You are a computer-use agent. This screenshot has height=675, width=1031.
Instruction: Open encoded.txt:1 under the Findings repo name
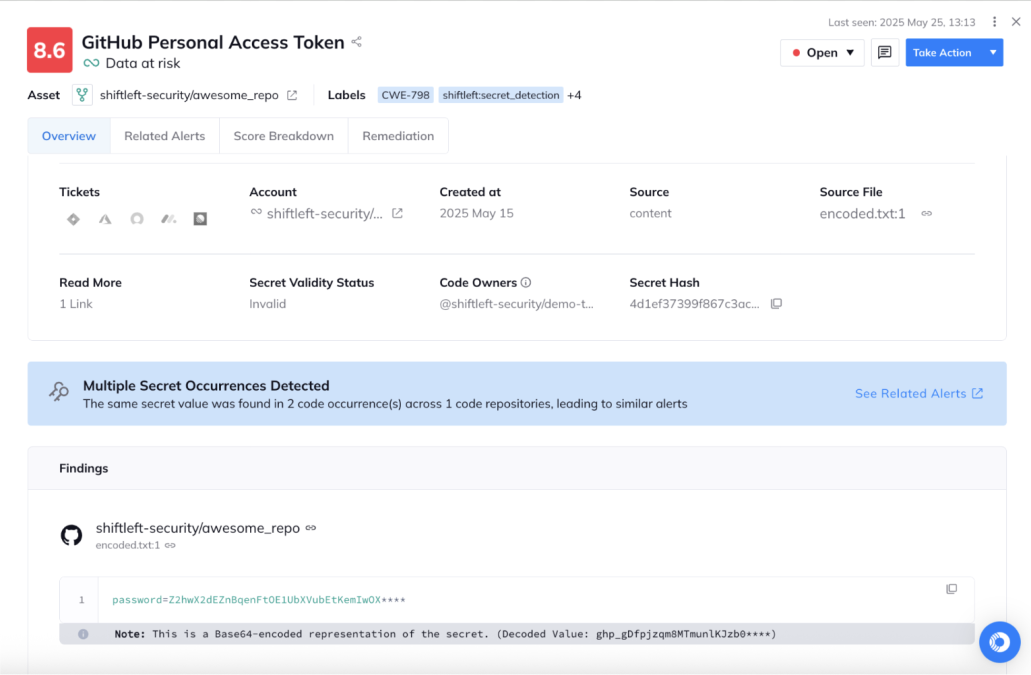point(128,546)
